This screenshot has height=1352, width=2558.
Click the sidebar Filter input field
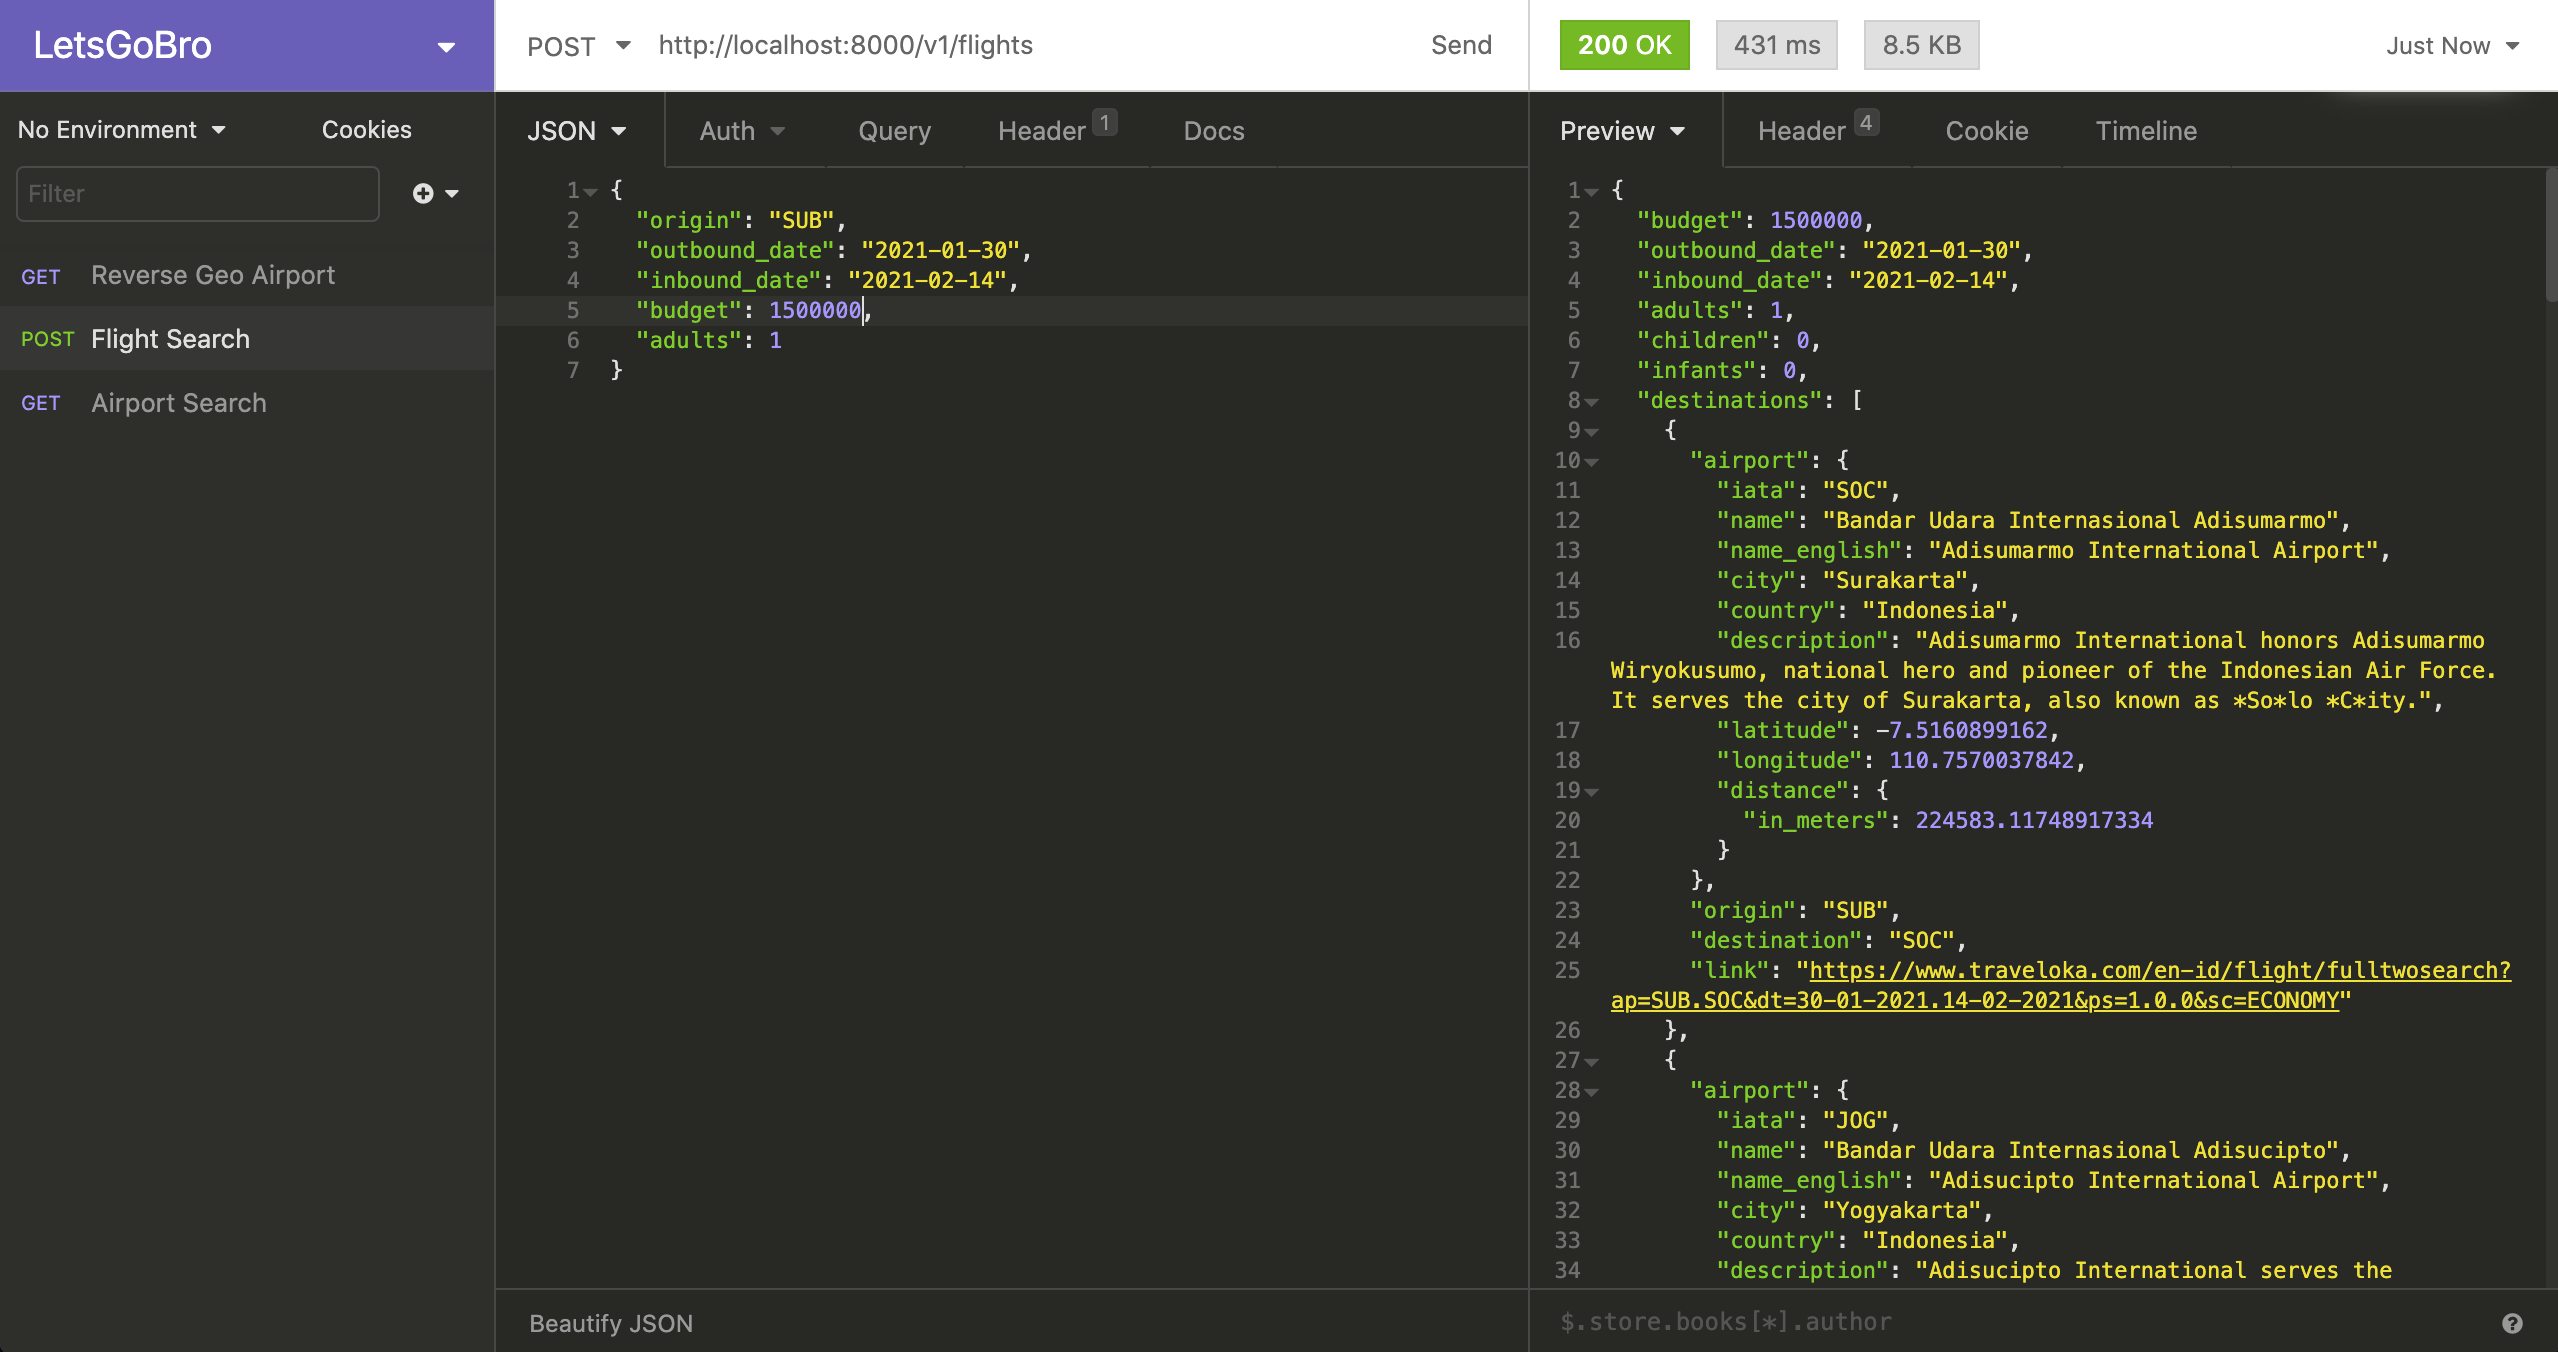(198, 194)
